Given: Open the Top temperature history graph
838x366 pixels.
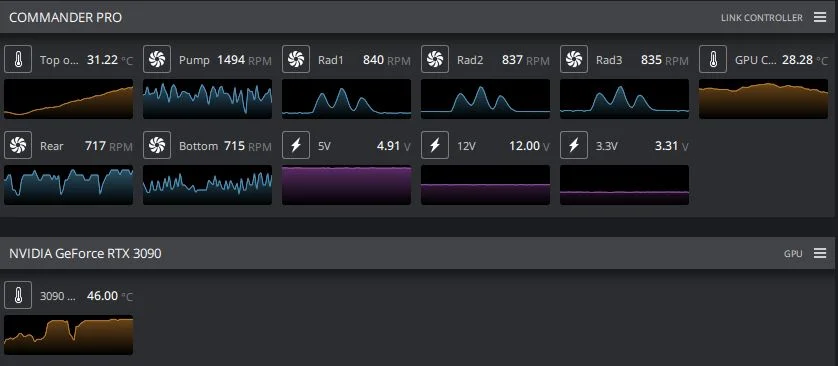Looking at the screenshot, I should (x=68, y=99).
